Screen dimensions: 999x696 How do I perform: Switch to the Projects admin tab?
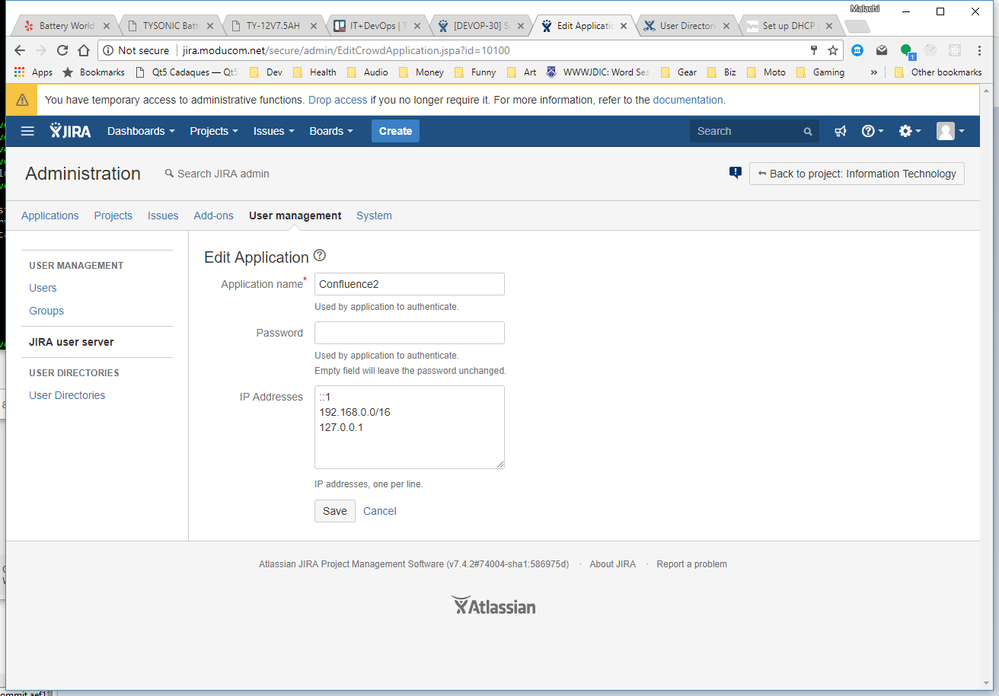click(113, 215)
